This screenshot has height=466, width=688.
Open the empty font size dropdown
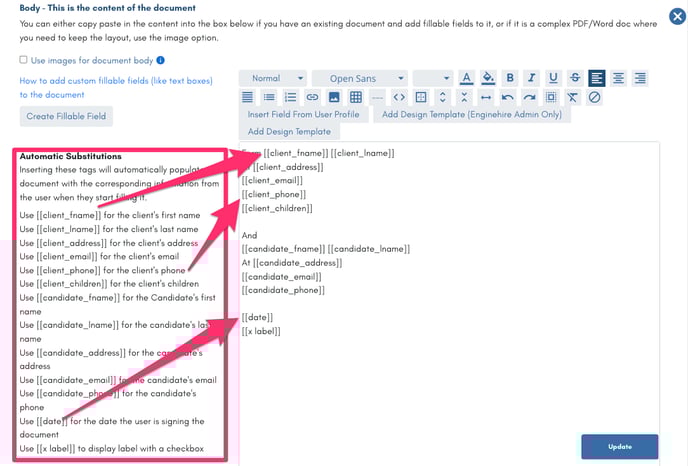pyautogui.click(x=433, y=78)
